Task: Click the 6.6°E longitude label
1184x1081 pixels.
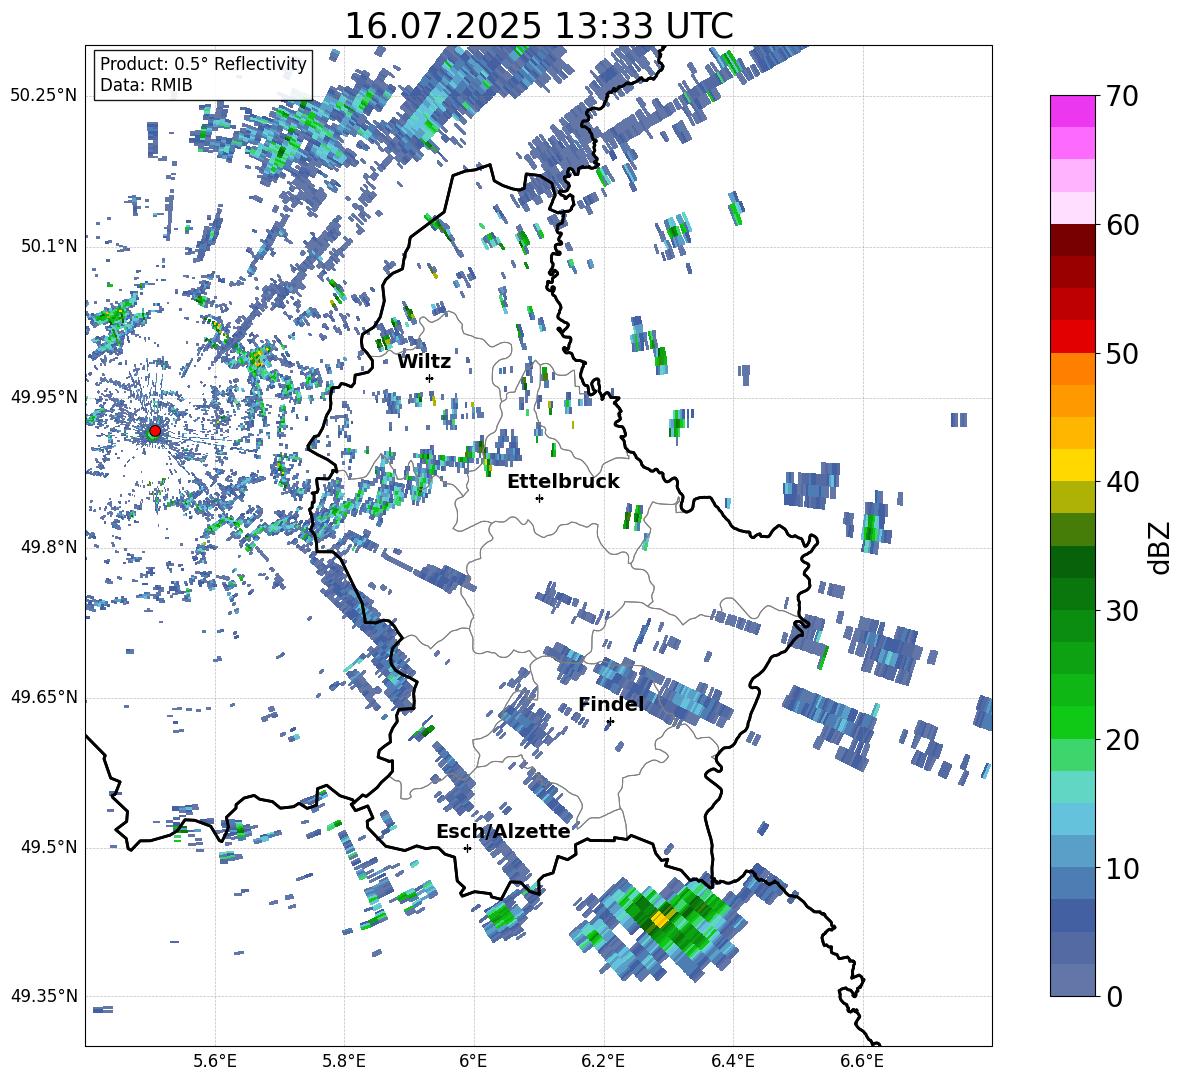Action: tap(862, 1061)
